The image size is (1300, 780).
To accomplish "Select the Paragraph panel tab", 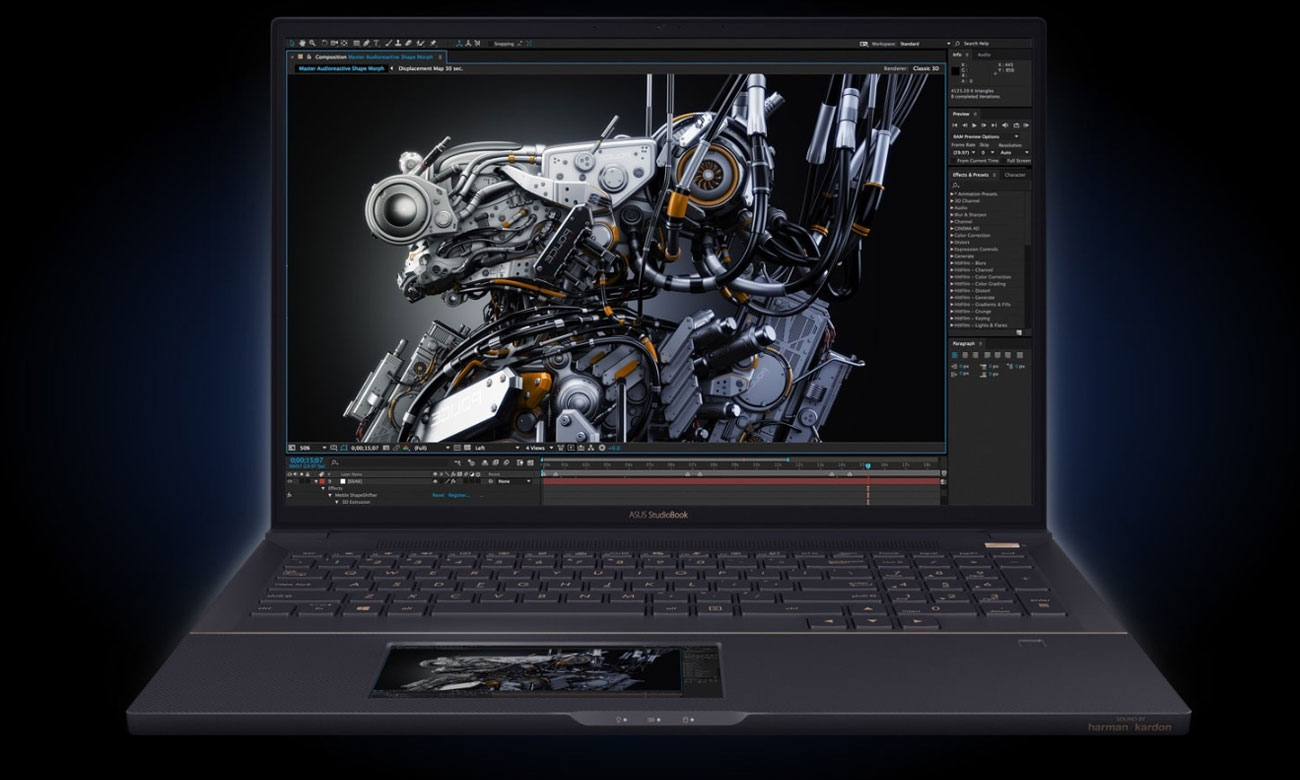I will pyautogui.click(x=964, y=343).
